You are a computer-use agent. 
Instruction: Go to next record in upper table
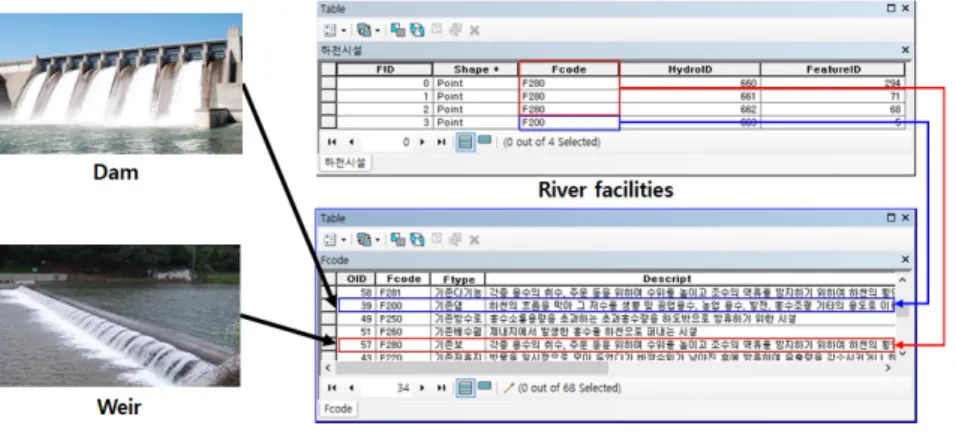[x=422, y=142]
